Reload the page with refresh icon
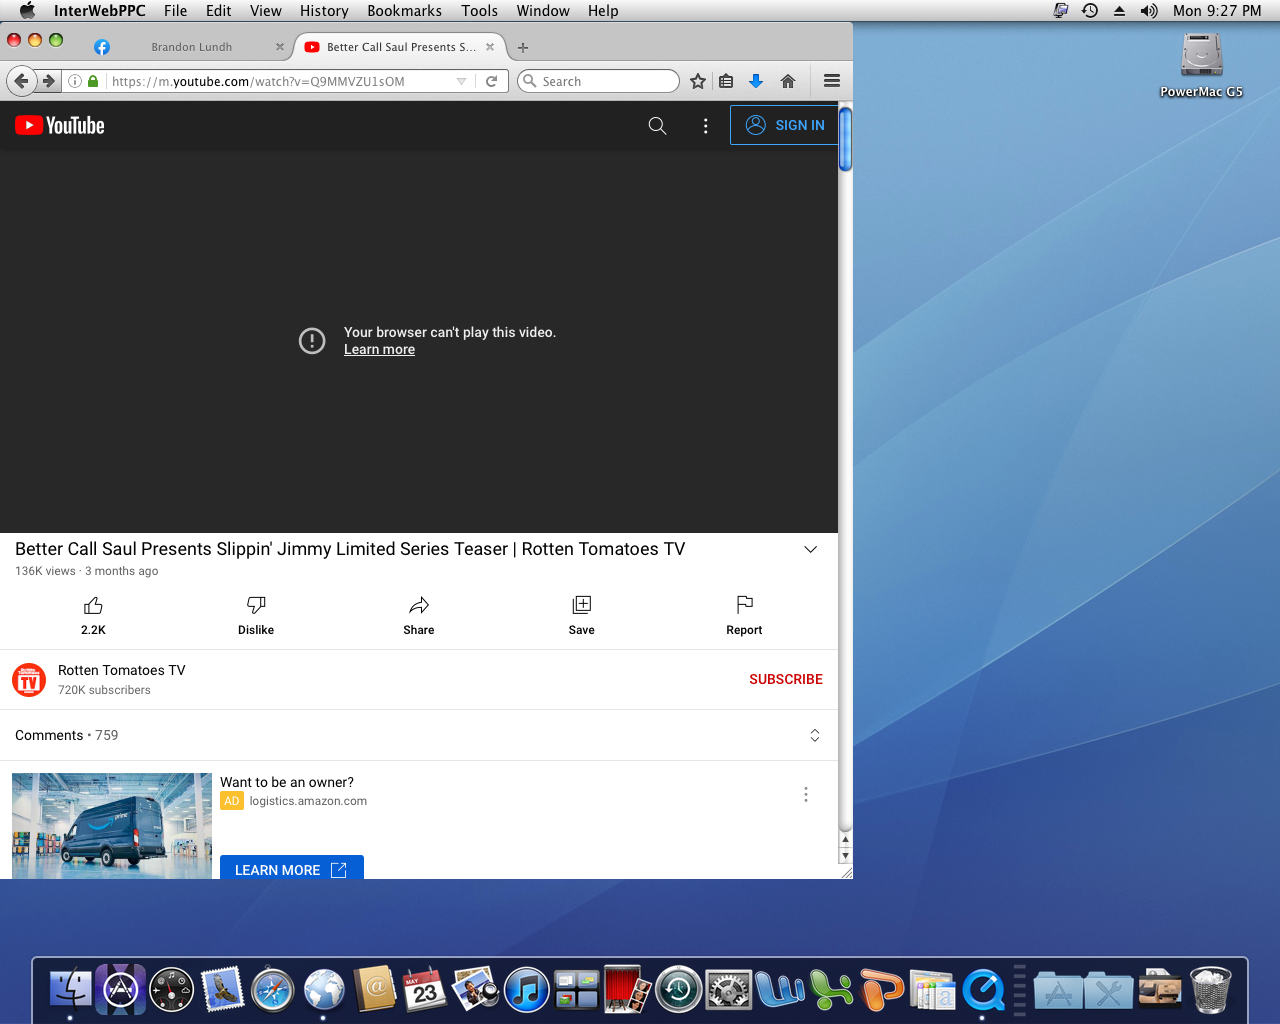Image resolution: width=1280 pixels, height=1024 pixels. [x=491, y=81]
